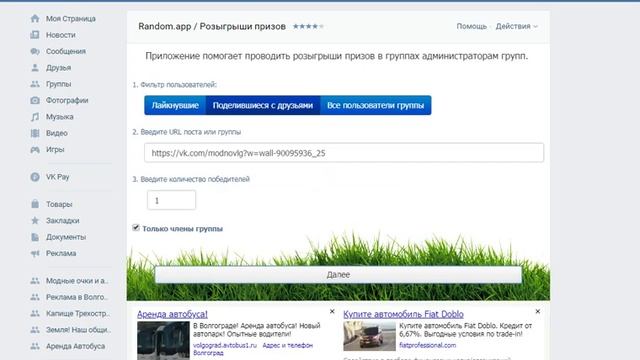Click the Фотографии camera icon
Image resolution: width=640 pixels, height=360 pixels.
pos(35,100)
